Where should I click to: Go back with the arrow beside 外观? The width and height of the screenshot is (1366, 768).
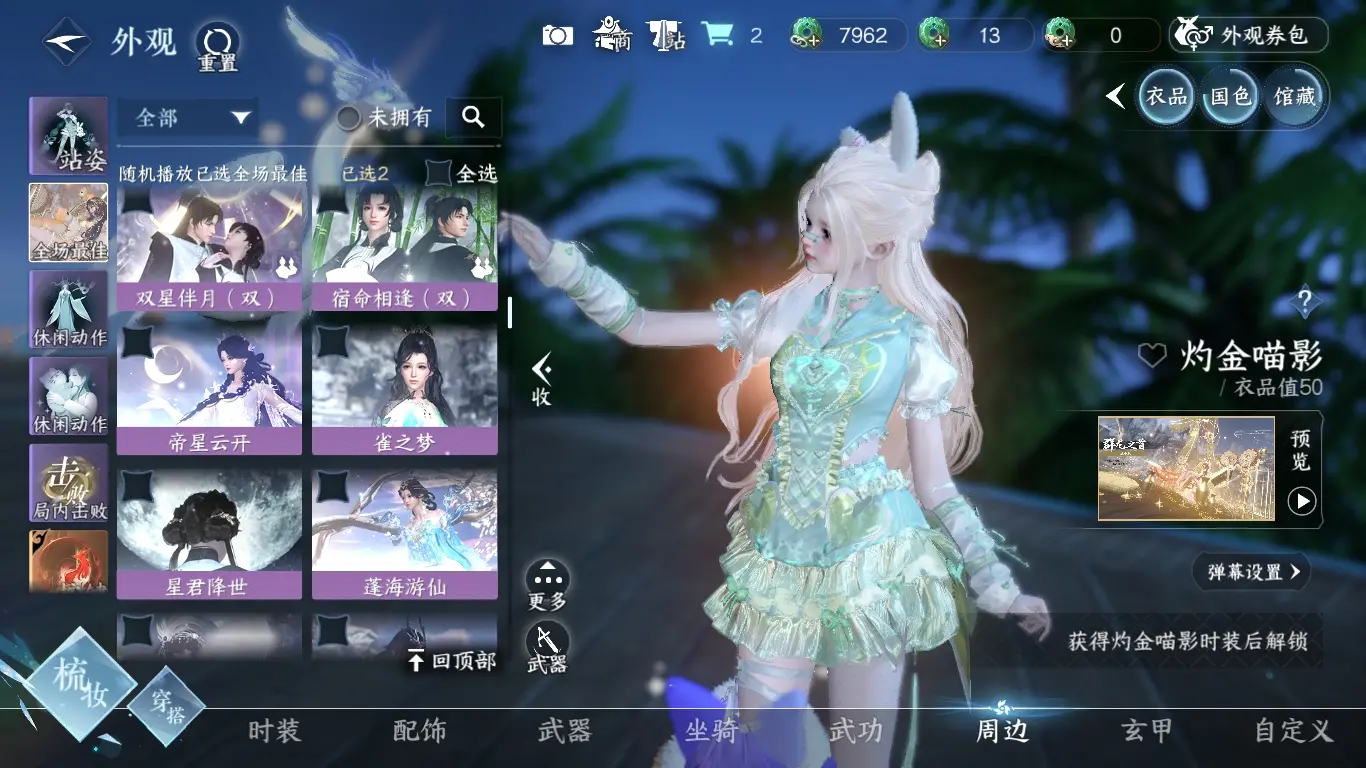pyautogui.click(x=66, y=41)
